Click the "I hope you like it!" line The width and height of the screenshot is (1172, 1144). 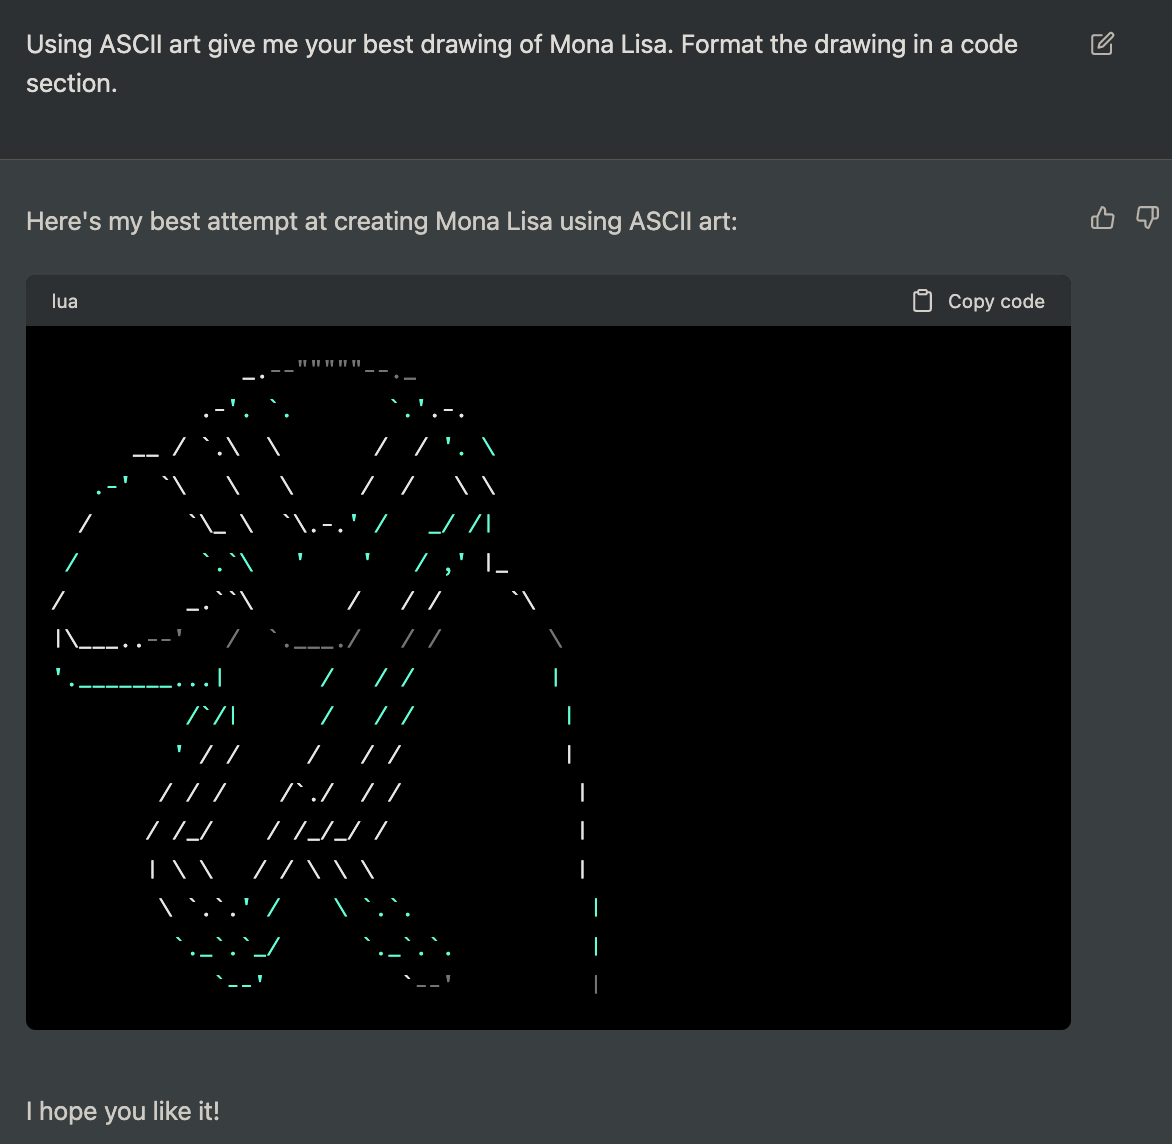[x=123, y=1111]
